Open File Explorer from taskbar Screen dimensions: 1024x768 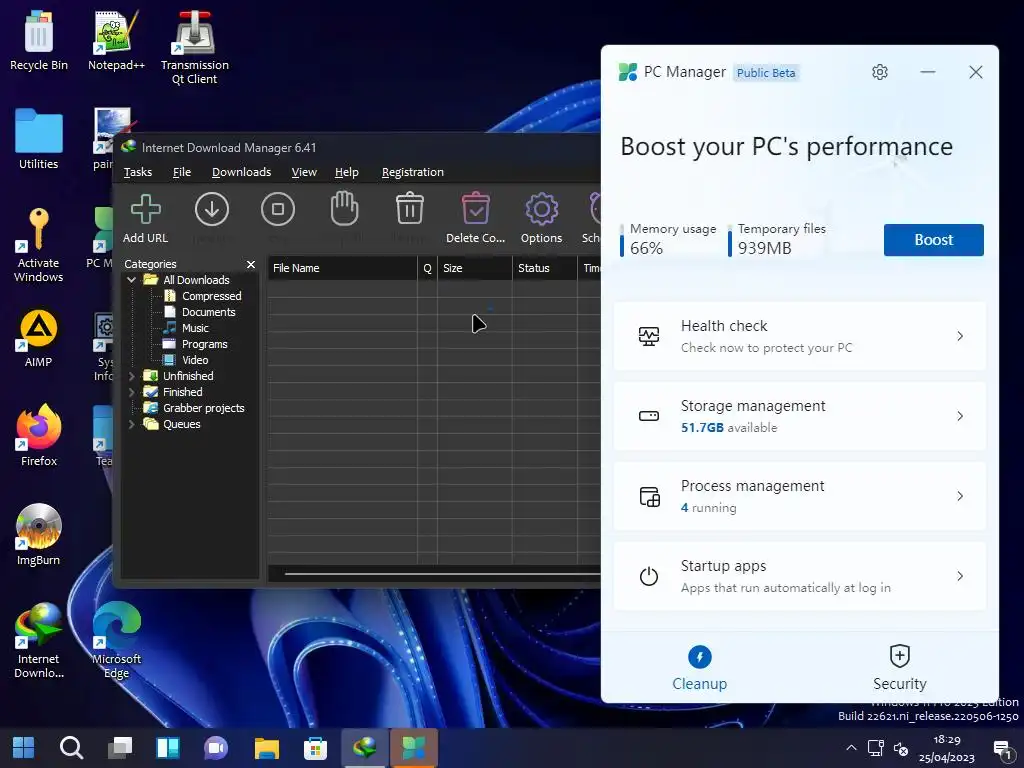[266, 747]
